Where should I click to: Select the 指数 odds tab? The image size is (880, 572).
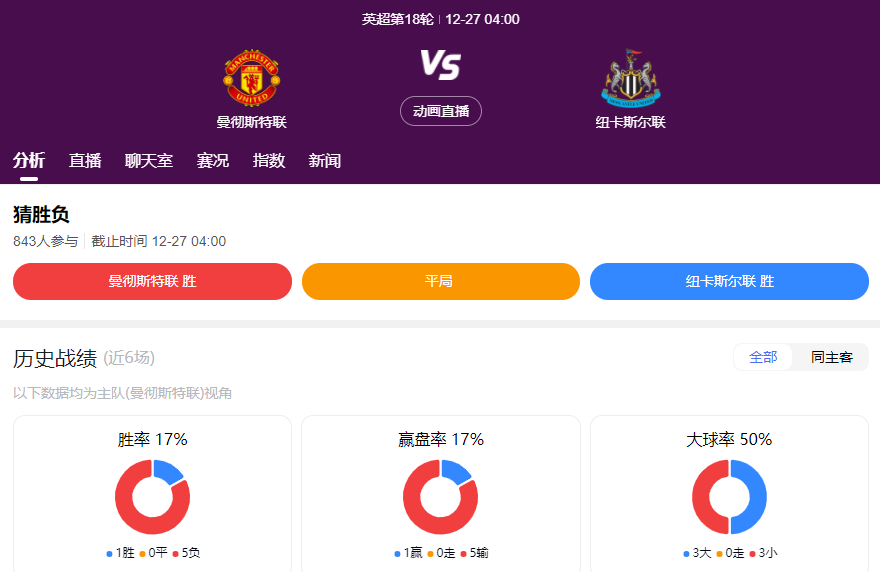(x=269, y=160)
